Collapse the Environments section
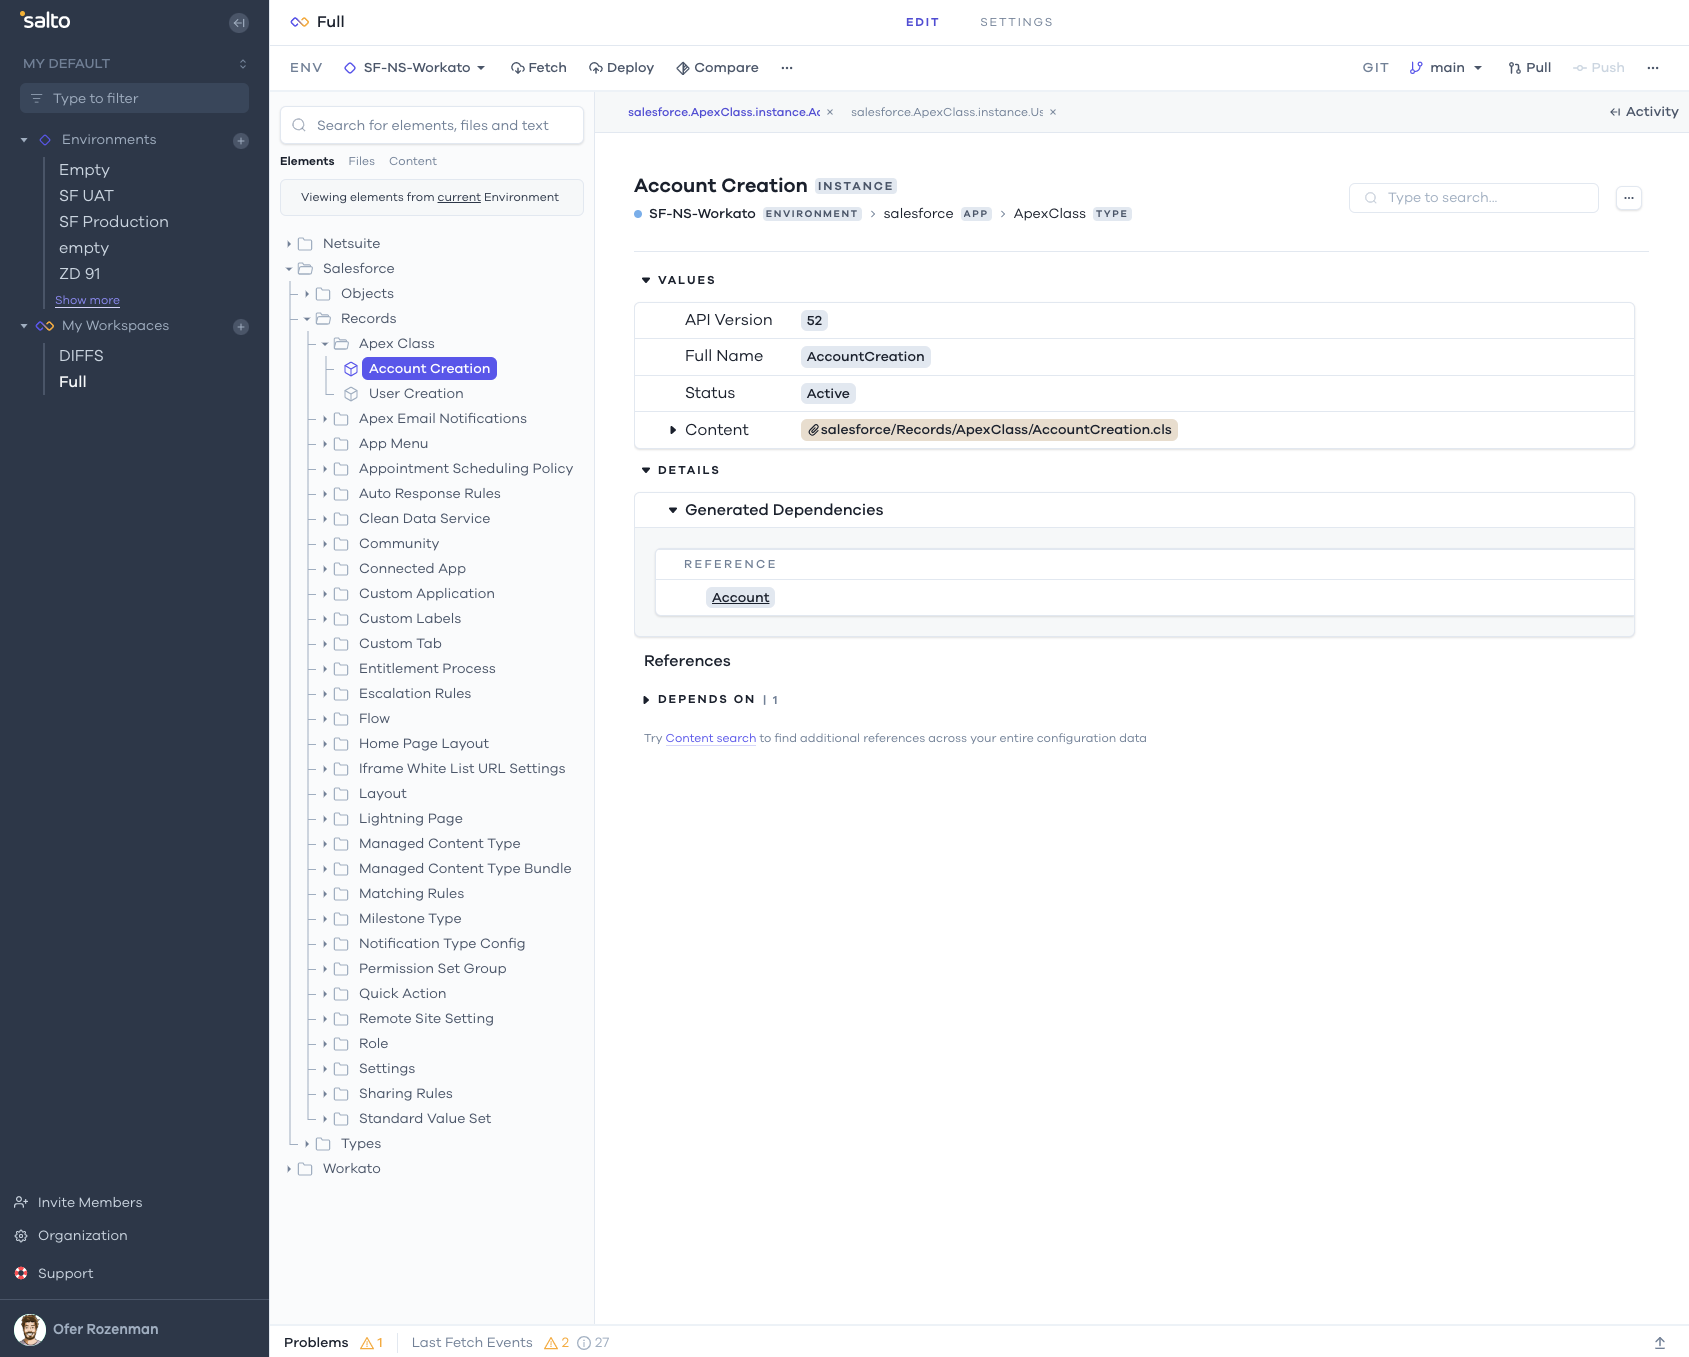Viewport: 1689px width, 1357px height. [24, 140]
